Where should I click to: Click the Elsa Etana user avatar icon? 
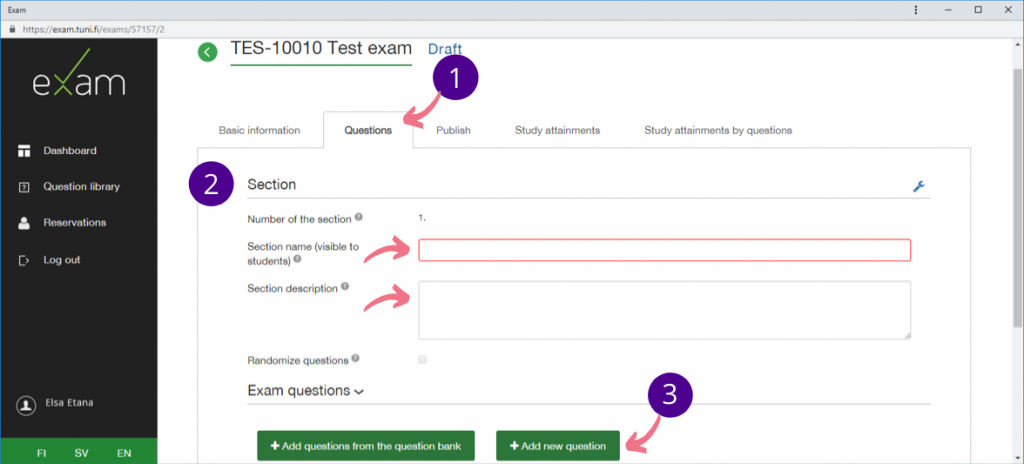click(x=26, y=405)
